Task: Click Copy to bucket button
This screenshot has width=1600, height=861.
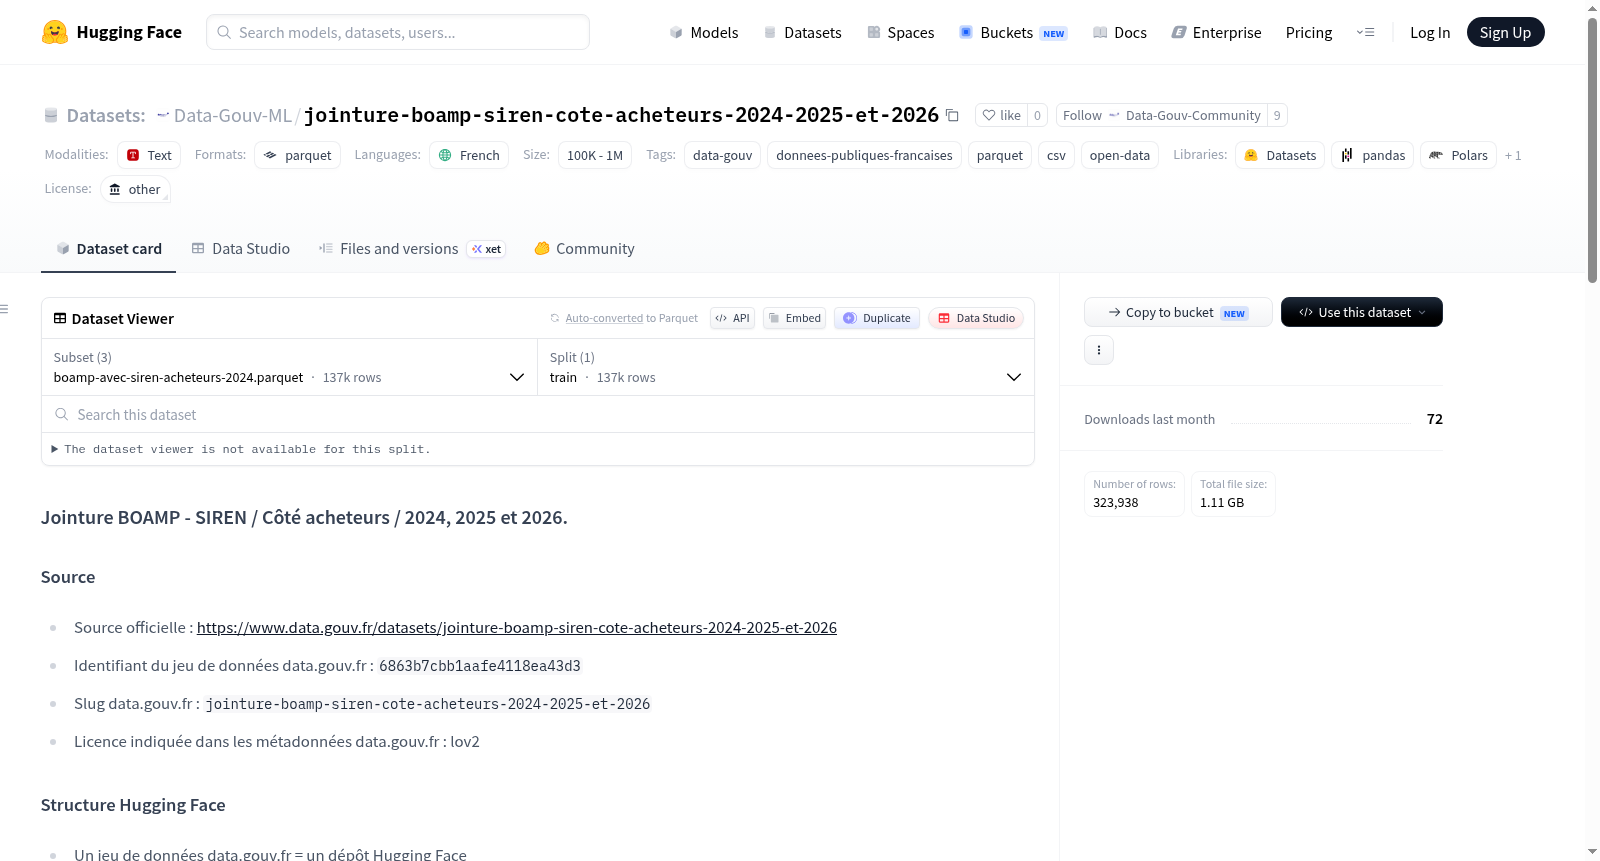Action: tap(1178, 312)
